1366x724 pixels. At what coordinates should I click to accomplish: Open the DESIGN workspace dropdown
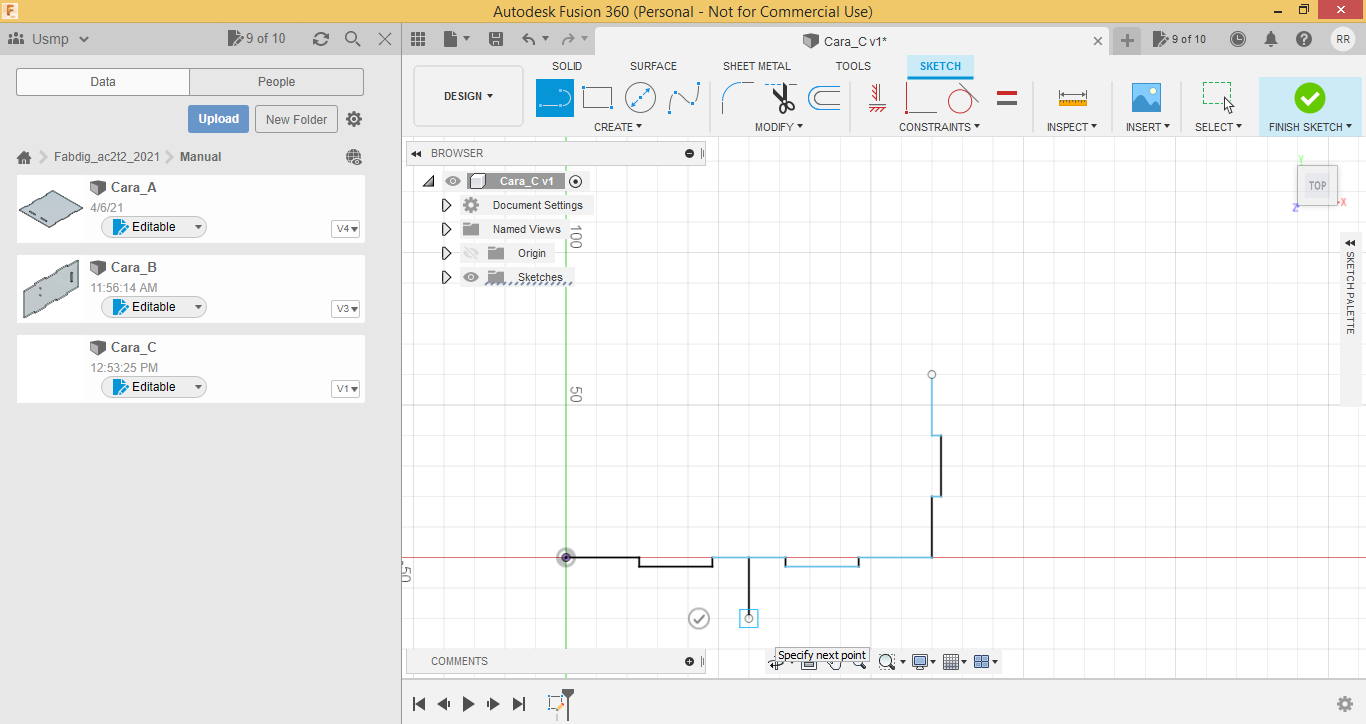(x=468, y=96)
